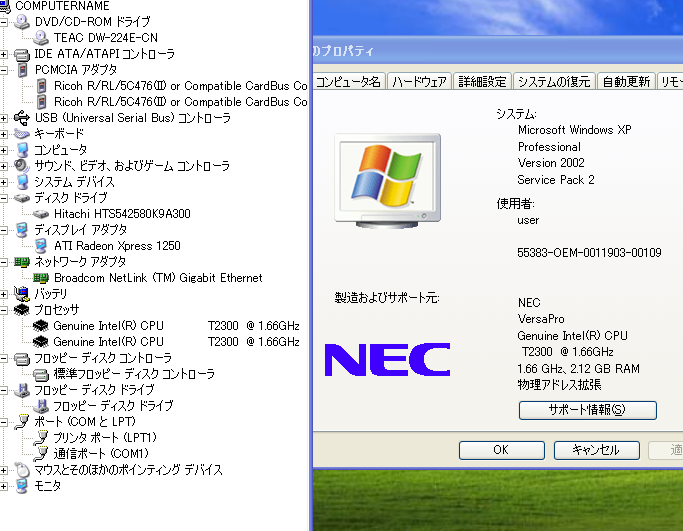Click the DVD/CD-ROM drive category icon
This screenshot has width=683, height=531.
[22, 22]
